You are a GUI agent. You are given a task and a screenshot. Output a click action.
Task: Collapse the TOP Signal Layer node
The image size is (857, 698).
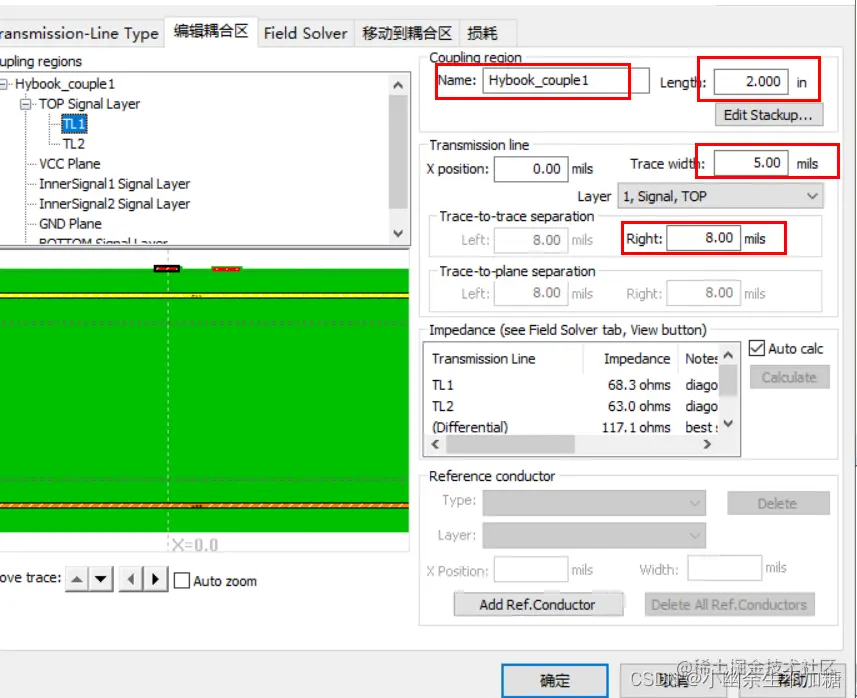click(x=26, y=104)
